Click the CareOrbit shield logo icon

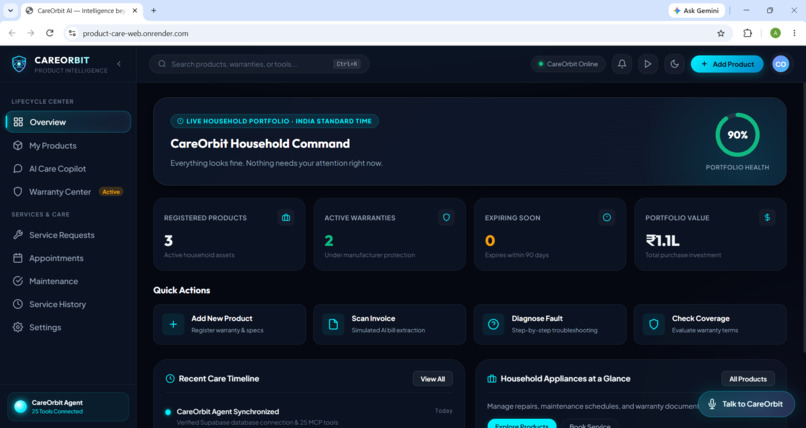click(x=19, y=64)
